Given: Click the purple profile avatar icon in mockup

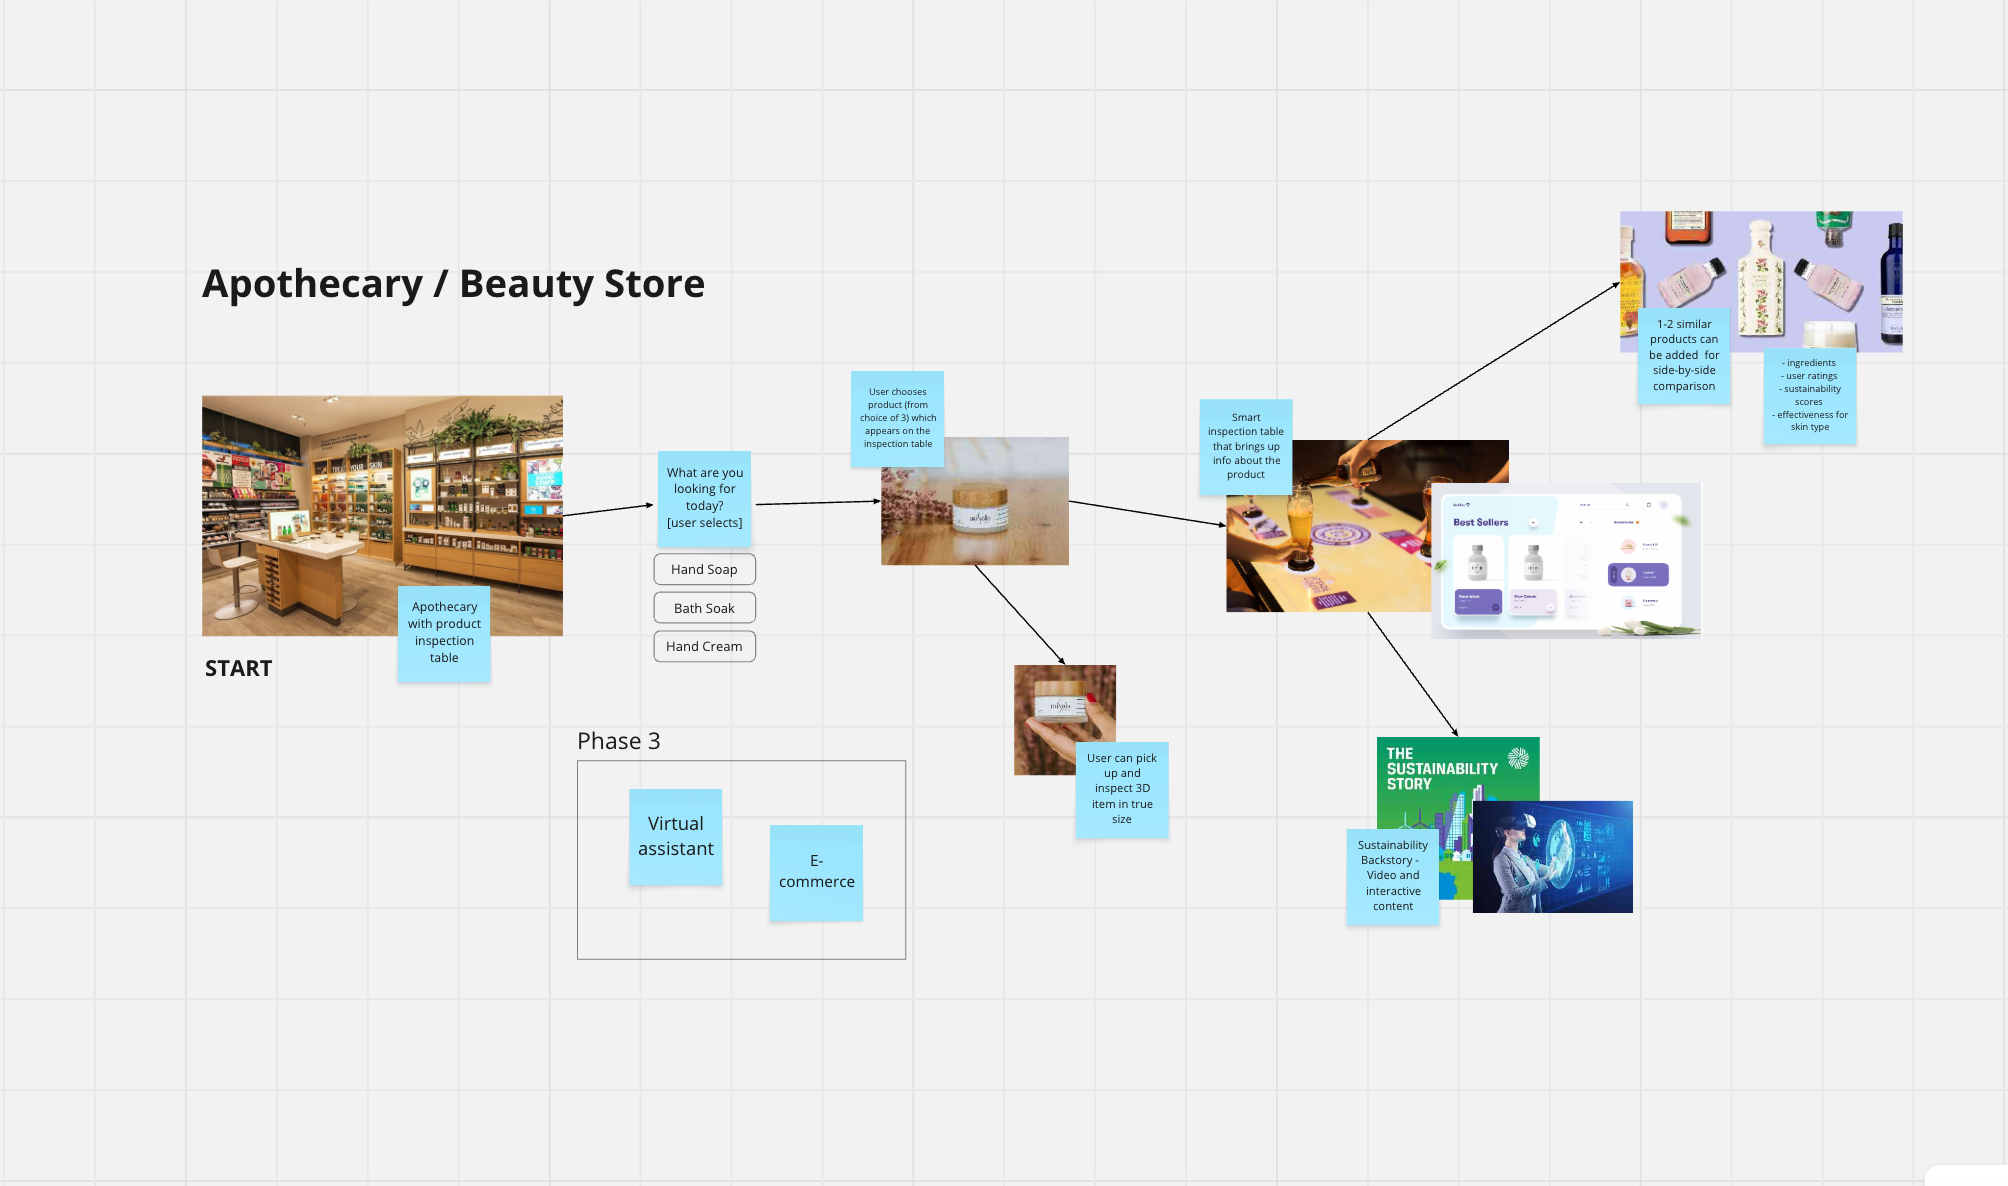Looking at the screenshot, I should [1664, 505].
